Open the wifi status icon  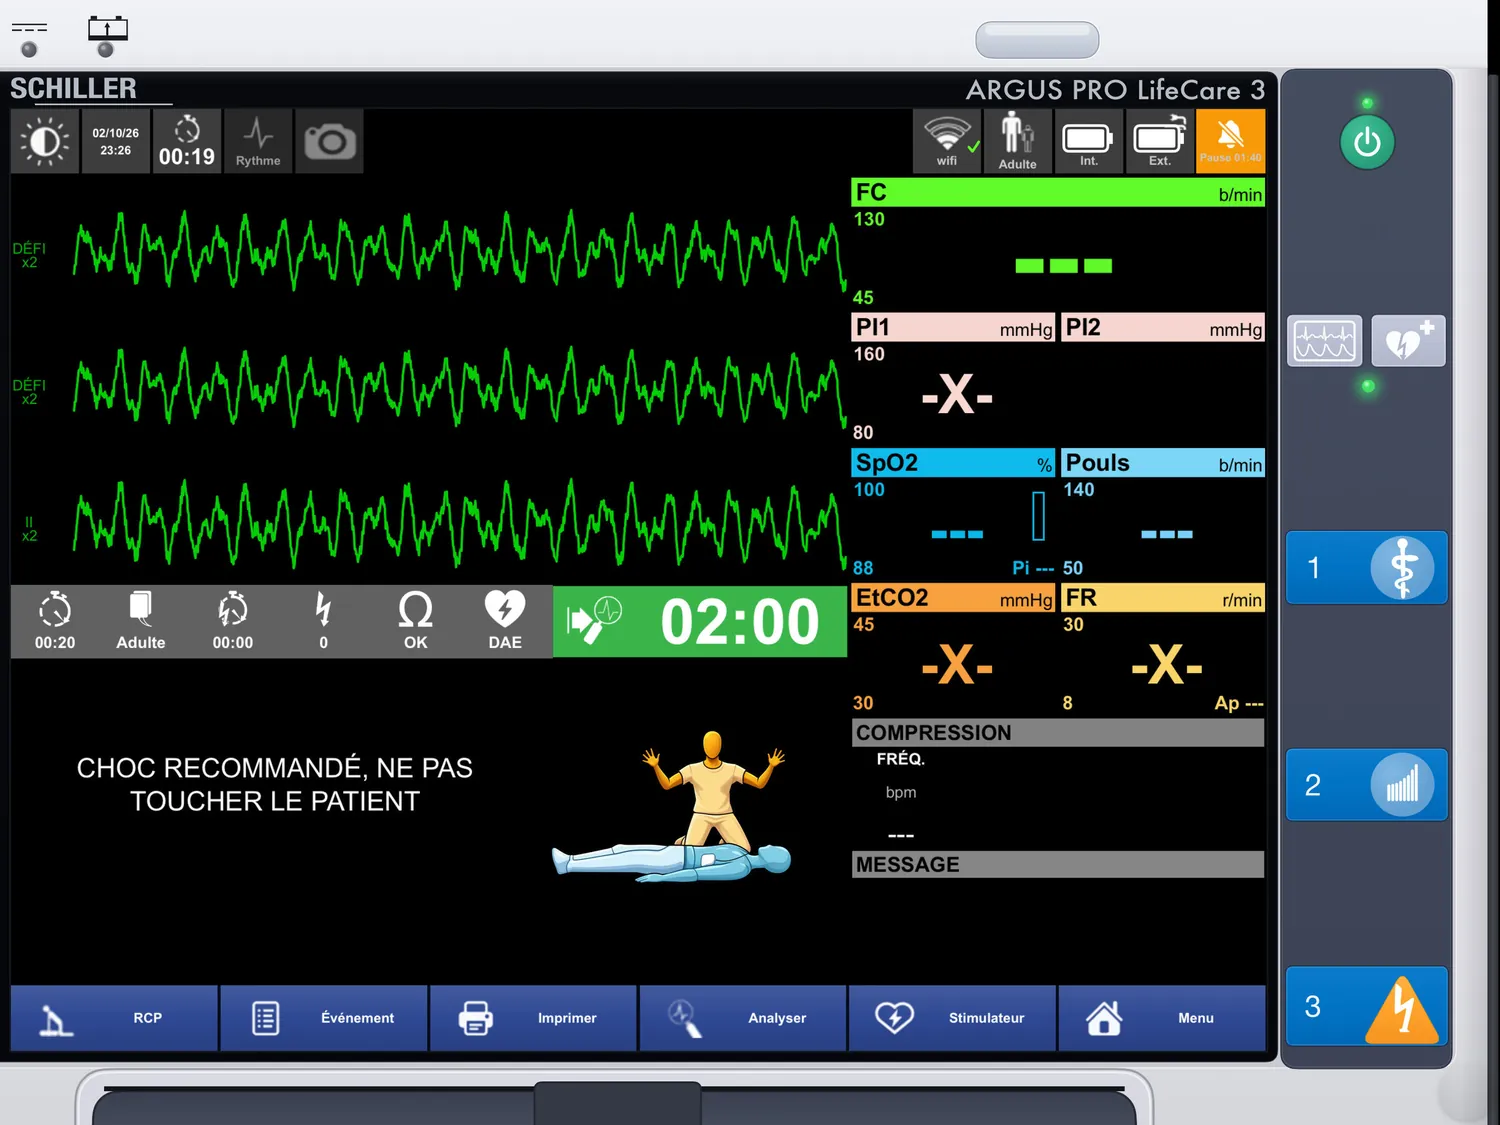click(x=947, y=142)
